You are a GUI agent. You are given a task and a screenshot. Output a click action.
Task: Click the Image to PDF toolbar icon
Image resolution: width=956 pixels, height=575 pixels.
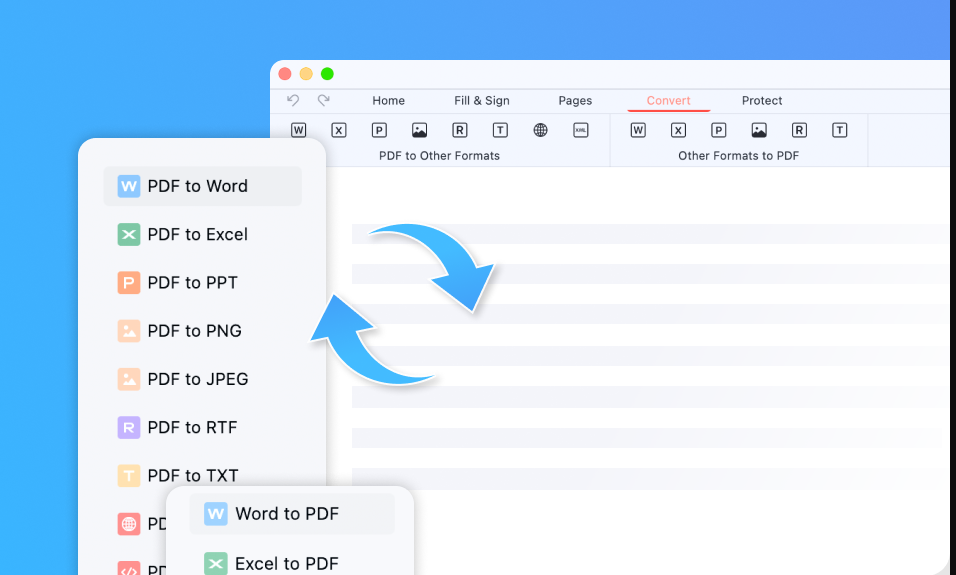[759, 130]
